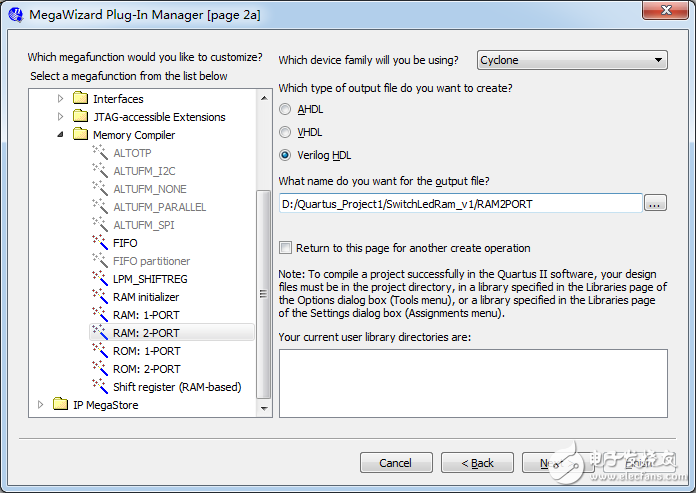The image size is (696, 493).
Task: Click the ALTUFM_I2C wizard icon
Action: [x=100, y=170]
